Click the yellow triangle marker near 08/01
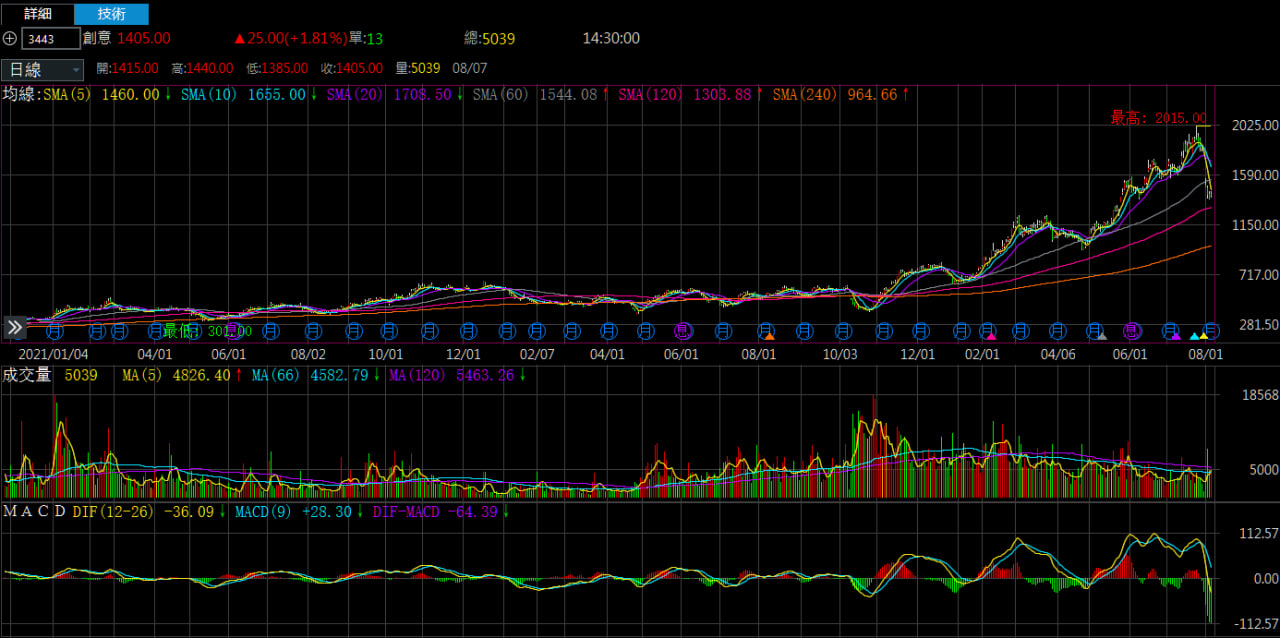The height and width of the screenshot is (638, 1280). 1204,336
